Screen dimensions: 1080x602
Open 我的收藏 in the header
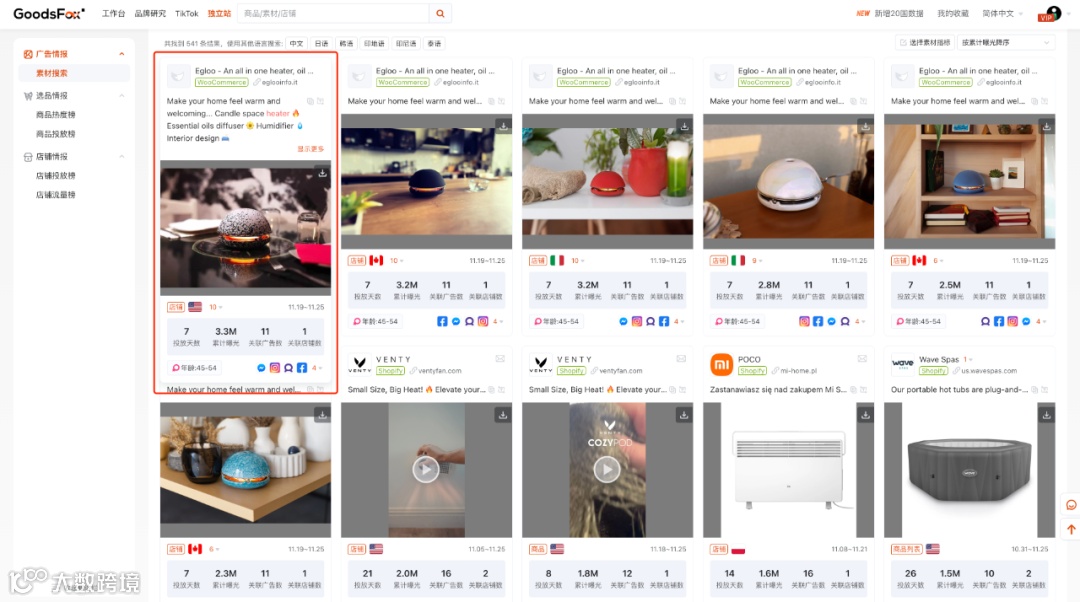[953, 13]
